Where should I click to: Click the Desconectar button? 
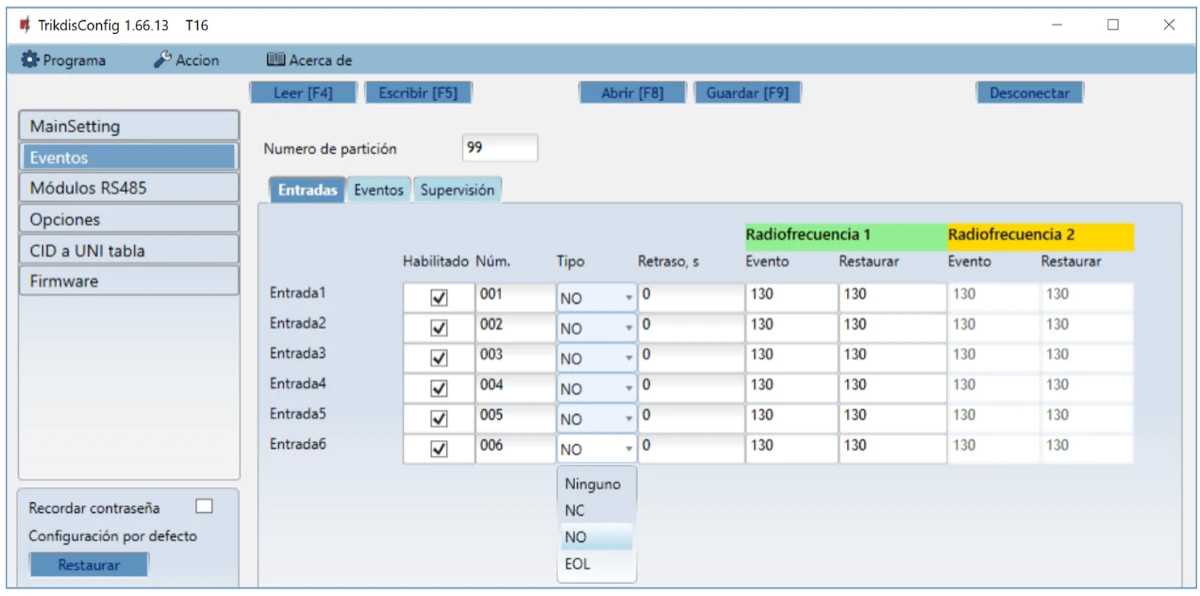pos(1029,93)
